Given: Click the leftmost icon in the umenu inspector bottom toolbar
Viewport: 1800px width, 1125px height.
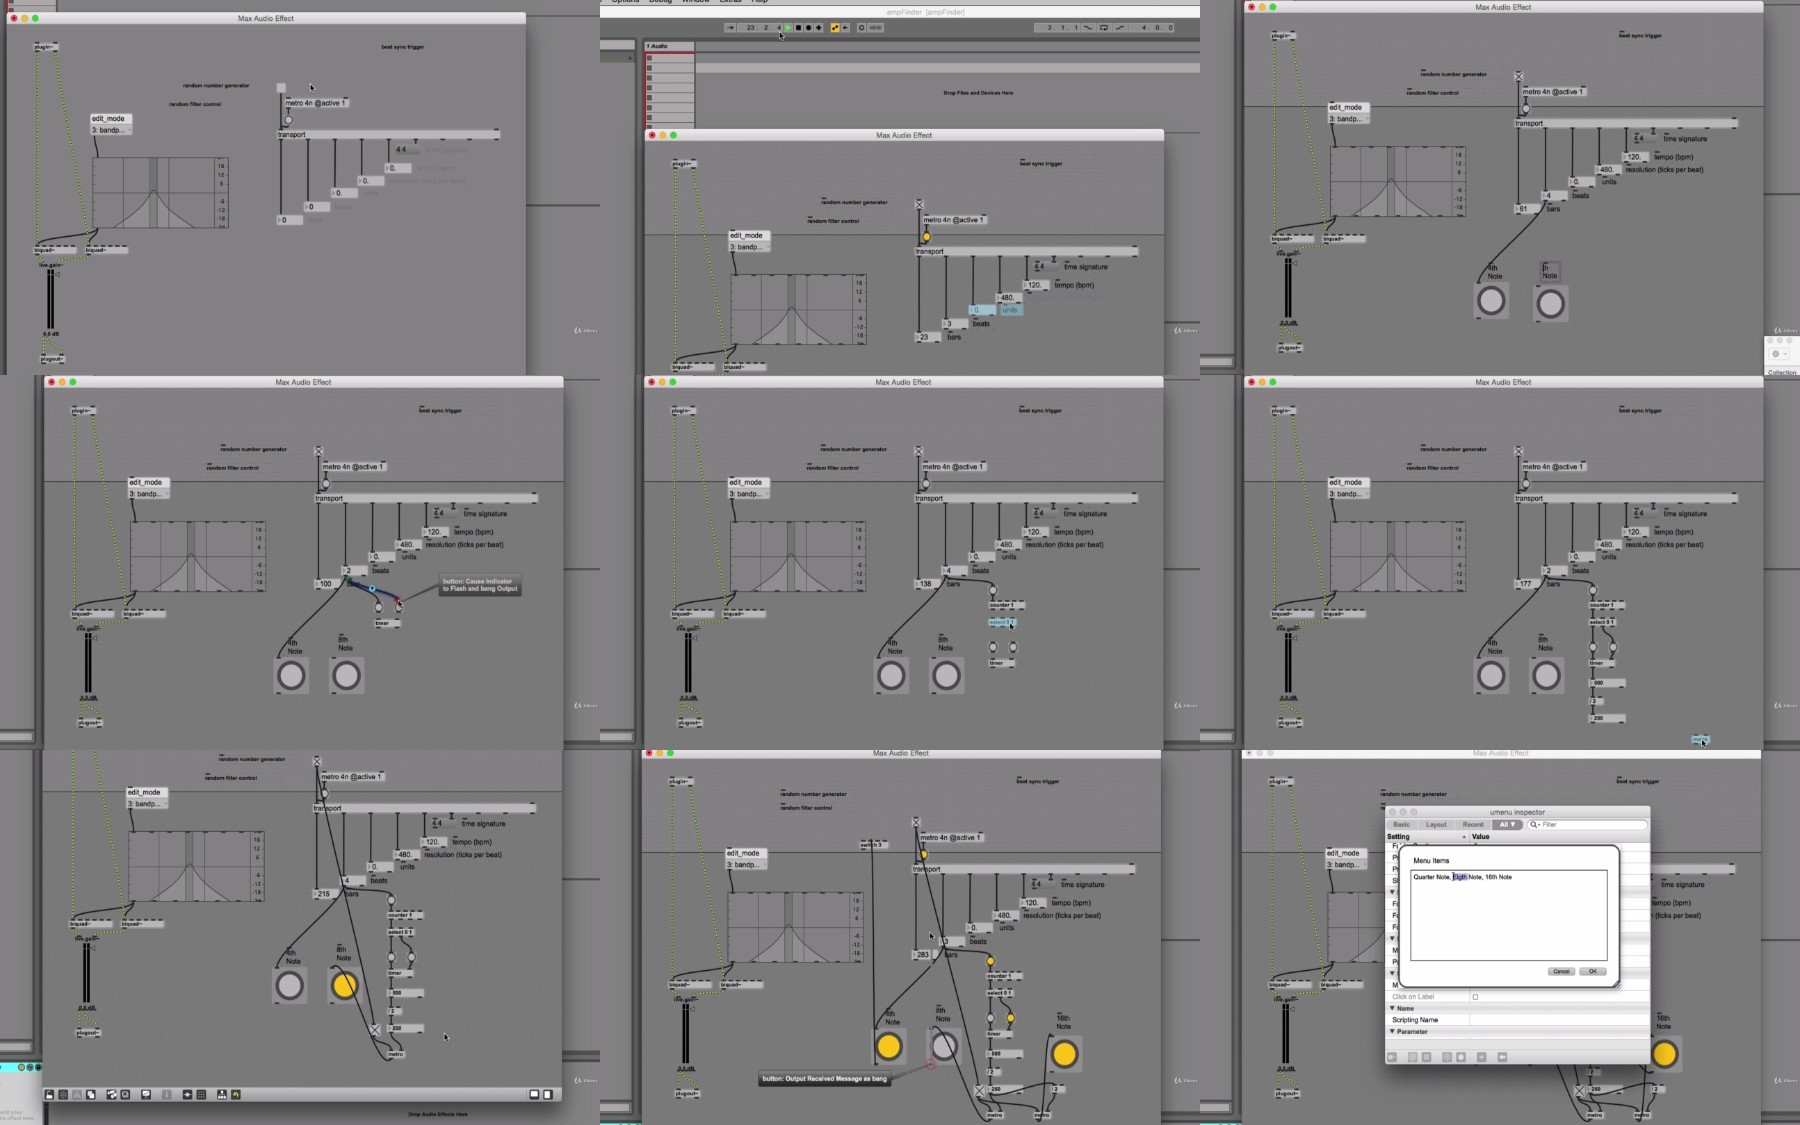Looking at the screenshot, I should 1392,1057.
